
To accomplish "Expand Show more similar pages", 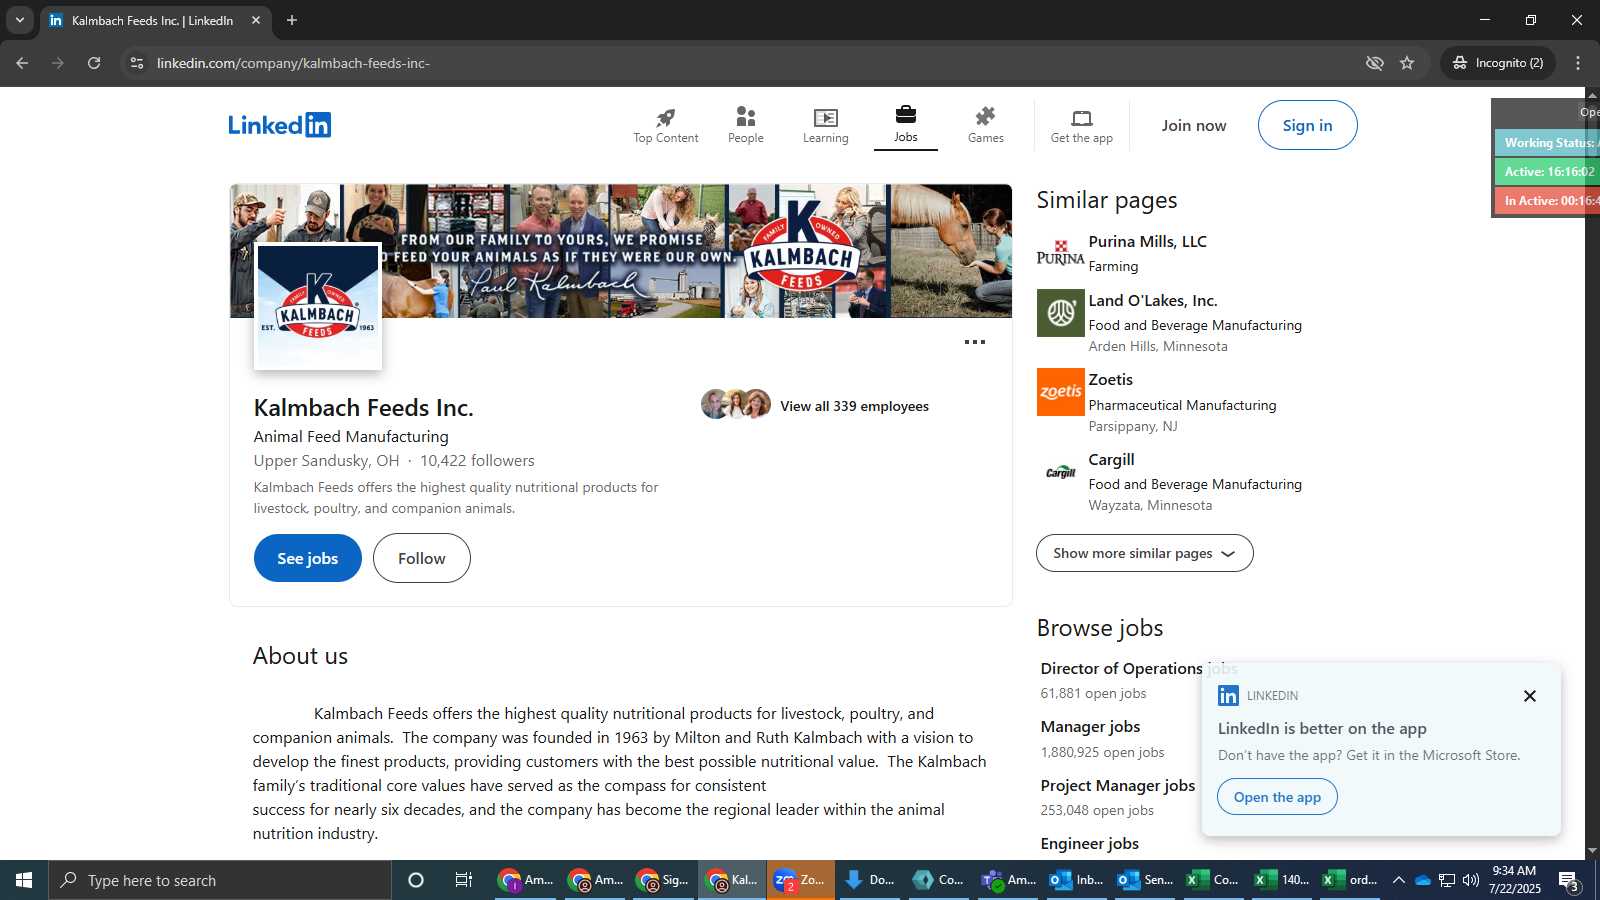I will (1144, 553).
